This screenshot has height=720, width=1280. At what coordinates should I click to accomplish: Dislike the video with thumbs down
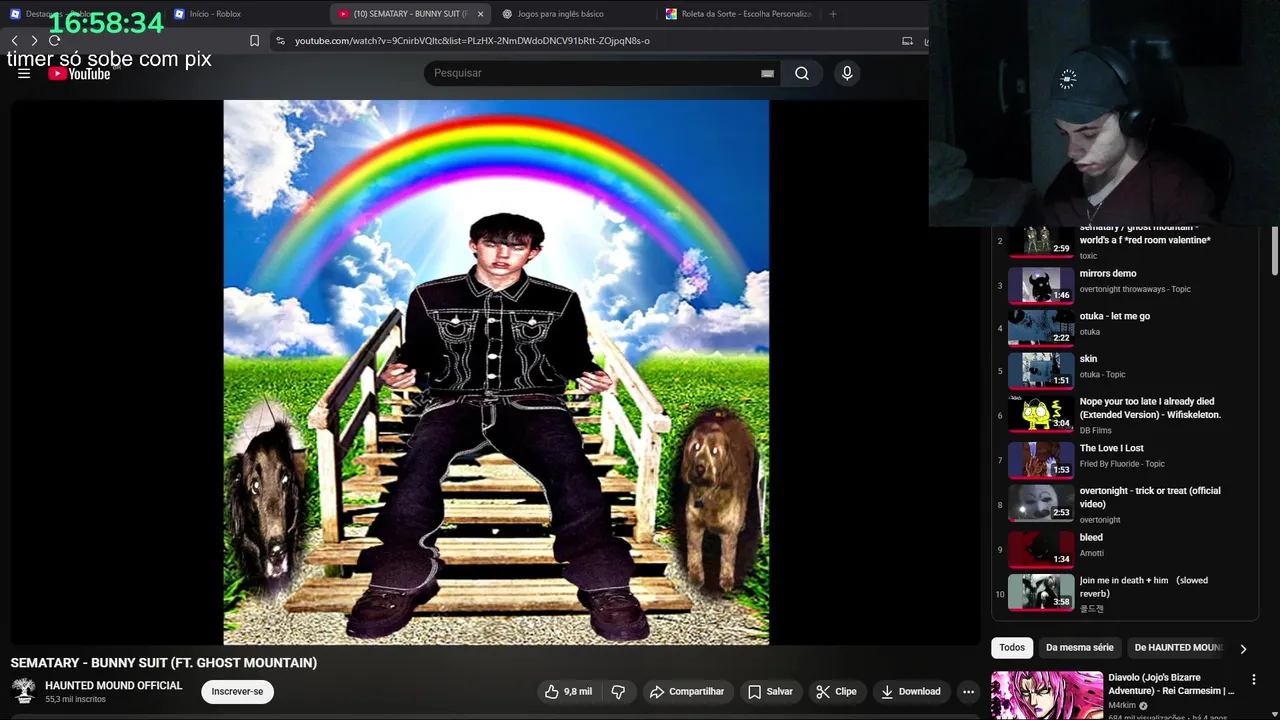coord(618,691)
